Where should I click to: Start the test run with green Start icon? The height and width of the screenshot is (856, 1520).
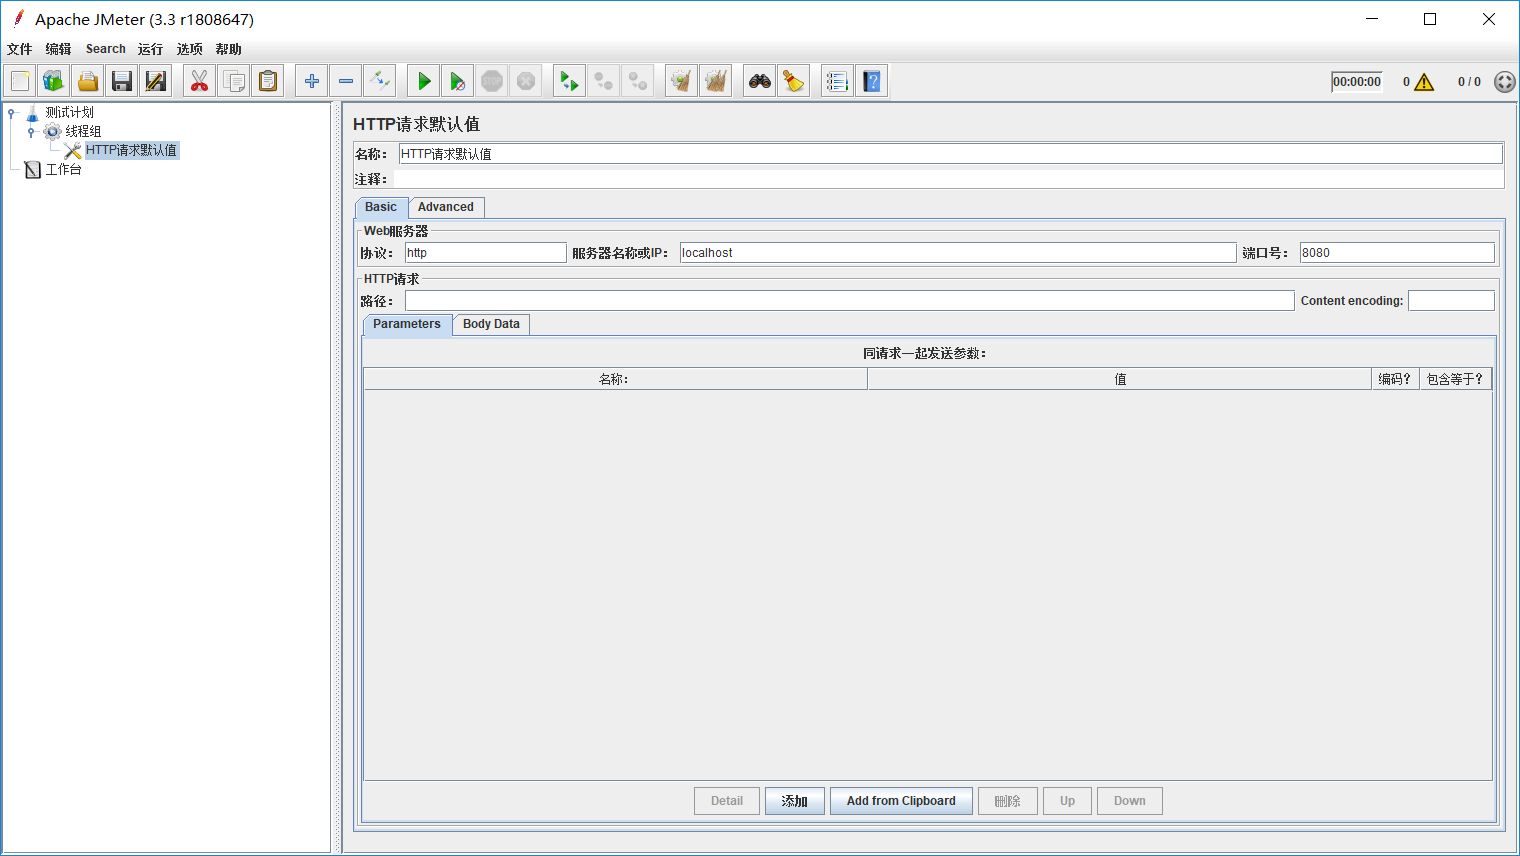coord(422,80)
